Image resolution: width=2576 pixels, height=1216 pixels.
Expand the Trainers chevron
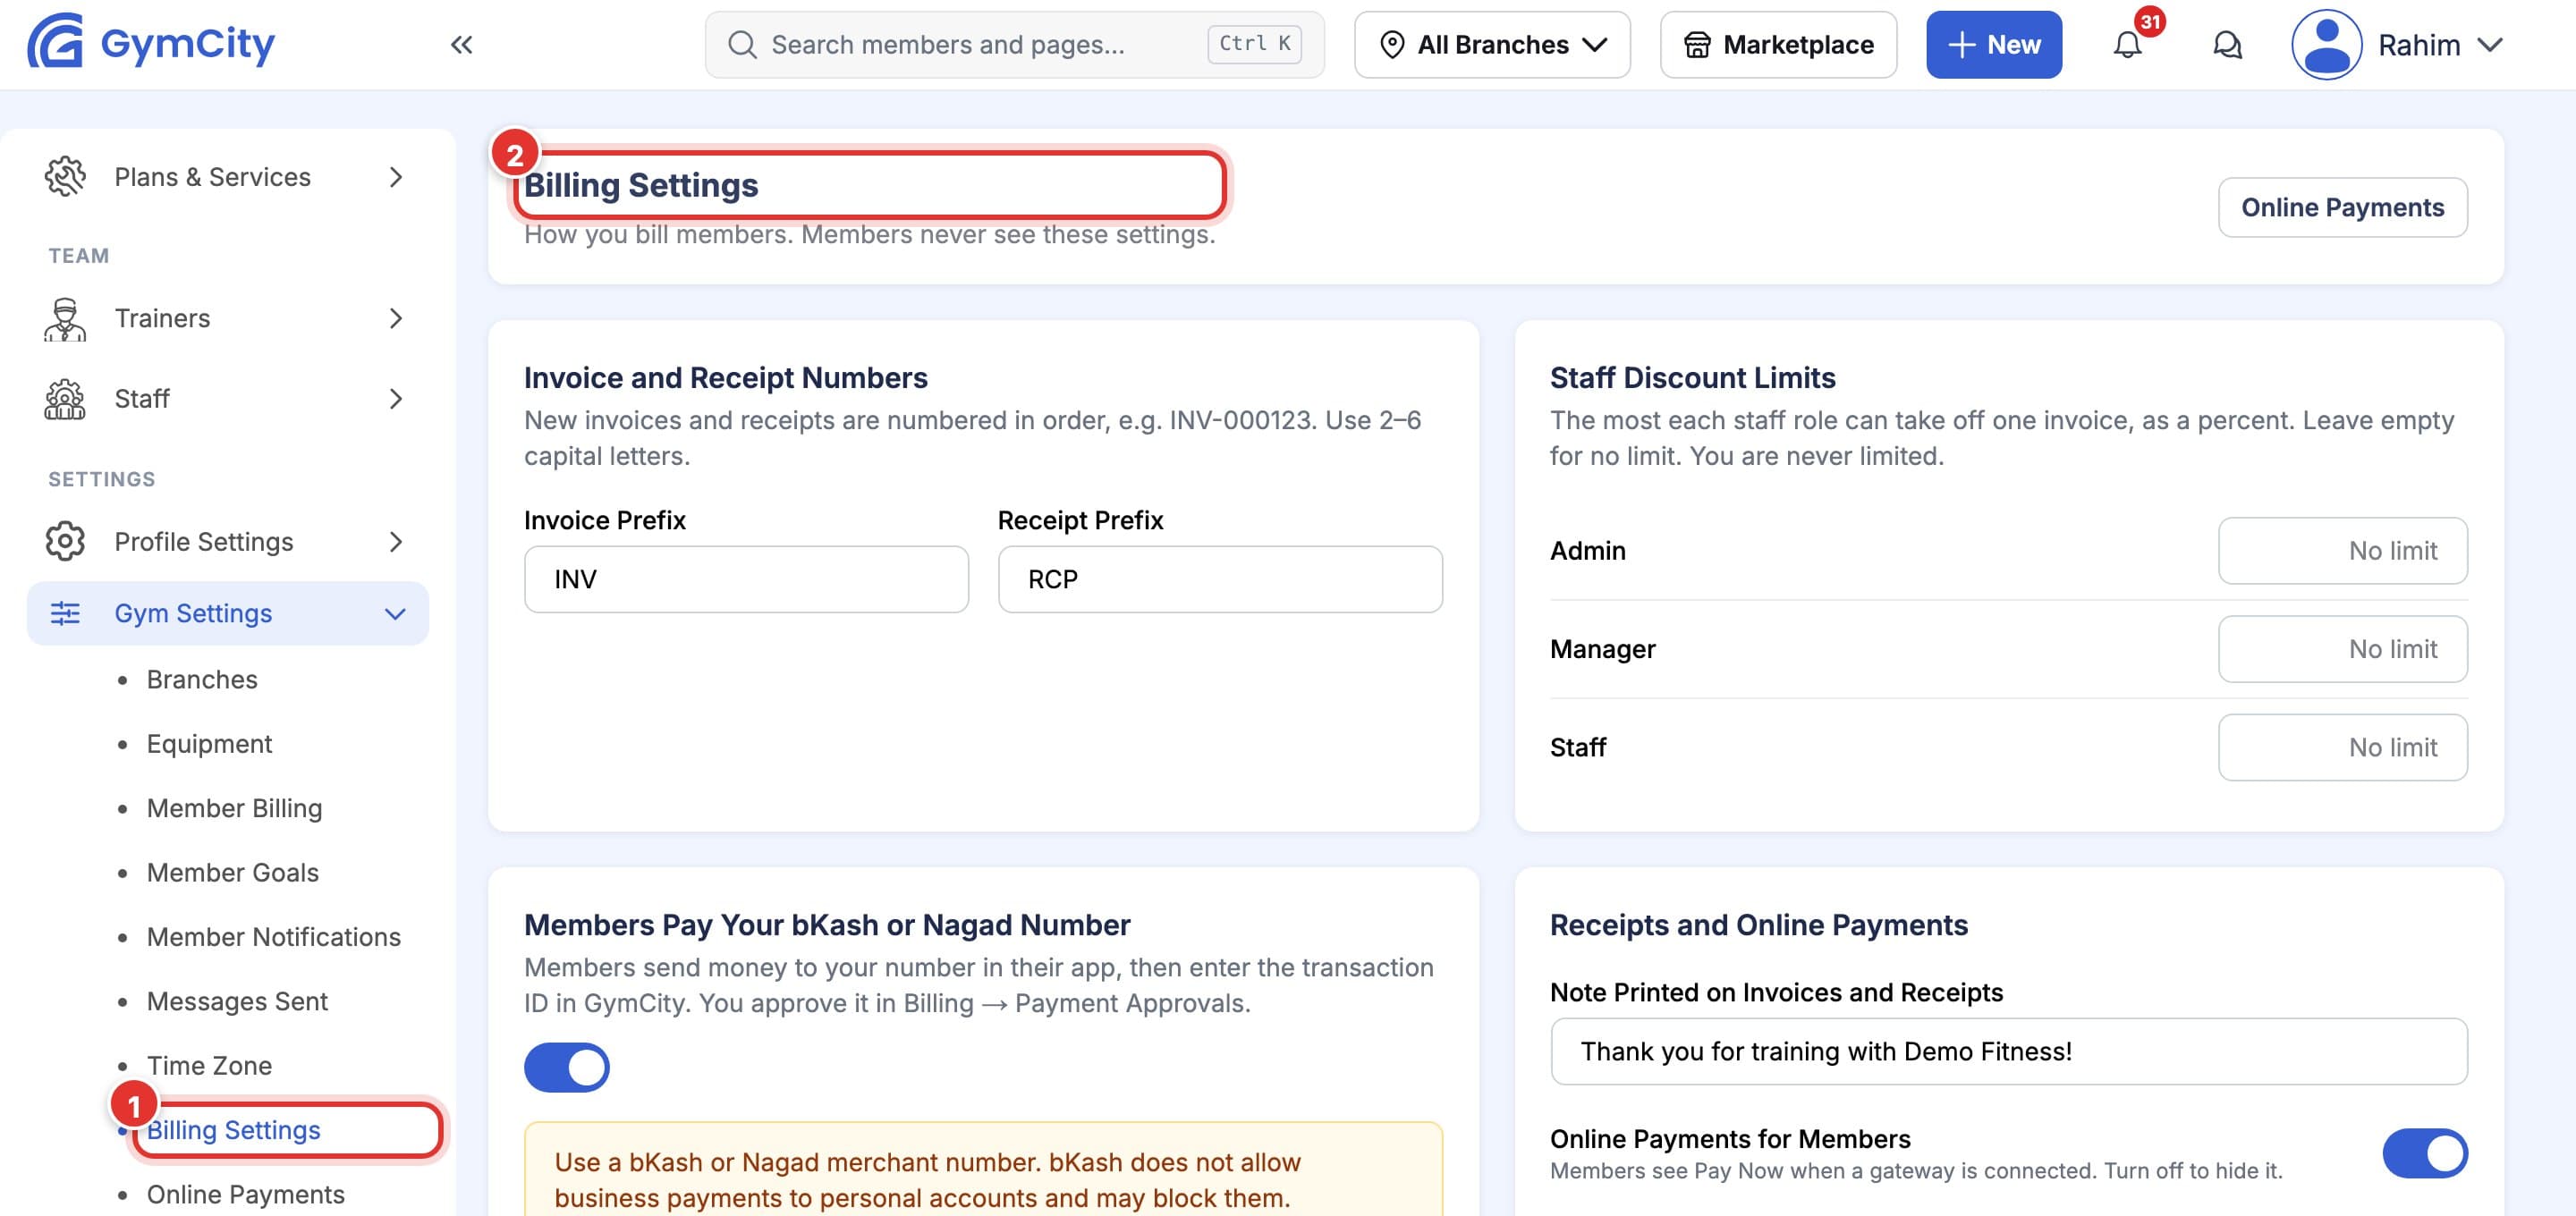point(396,318)
